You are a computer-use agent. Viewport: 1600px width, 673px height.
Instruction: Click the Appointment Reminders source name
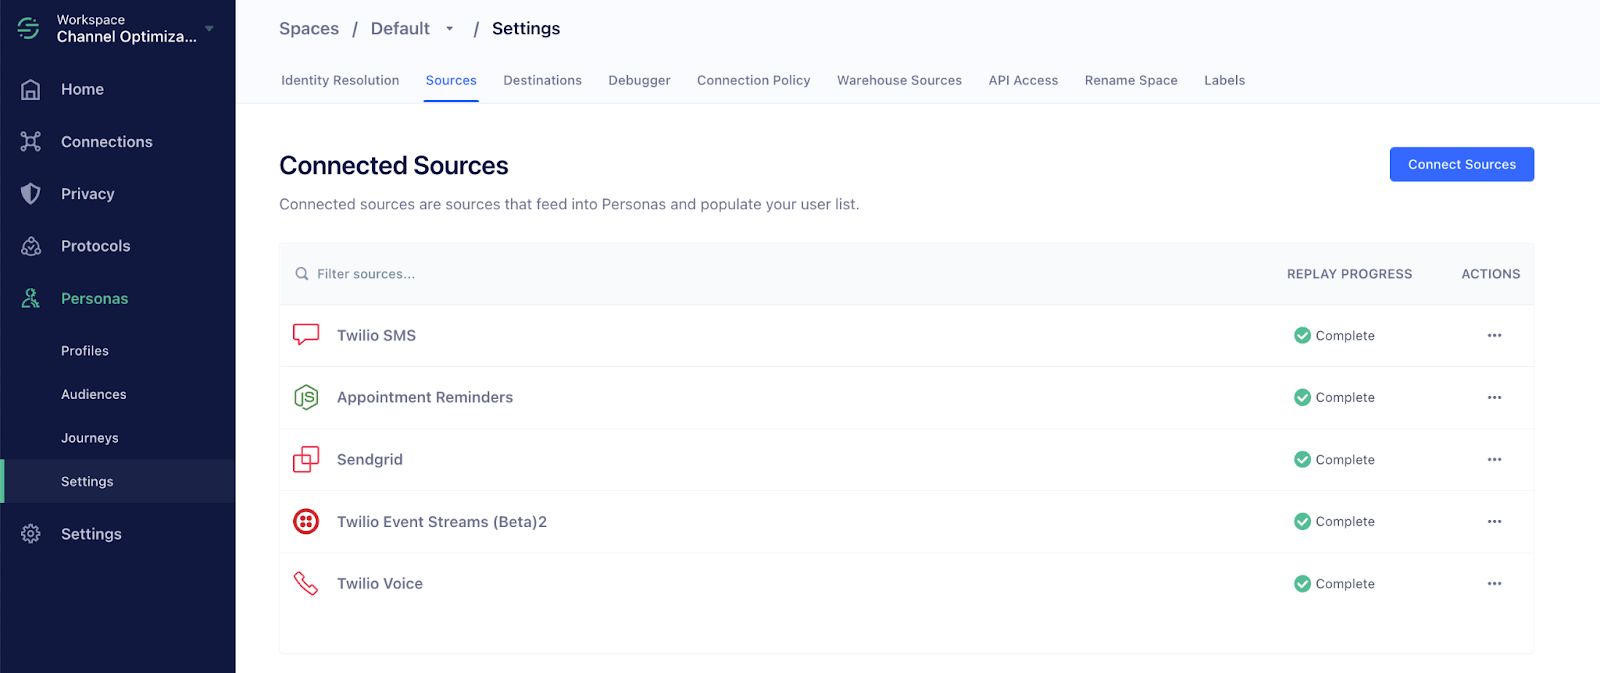425,398
